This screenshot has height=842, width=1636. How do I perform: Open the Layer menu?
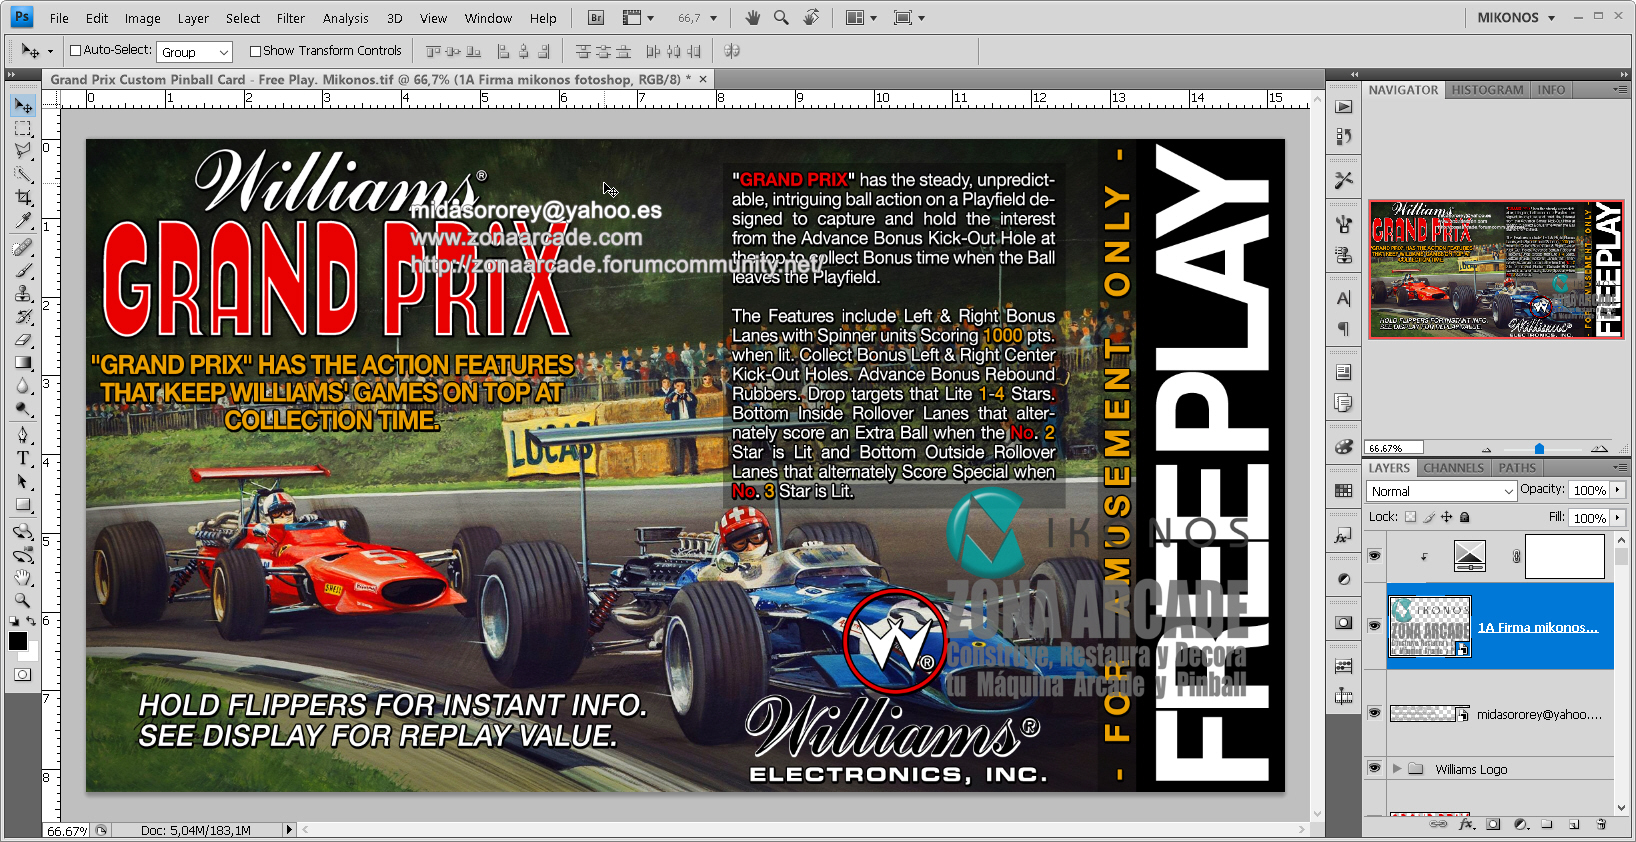[x=193, y=18]
